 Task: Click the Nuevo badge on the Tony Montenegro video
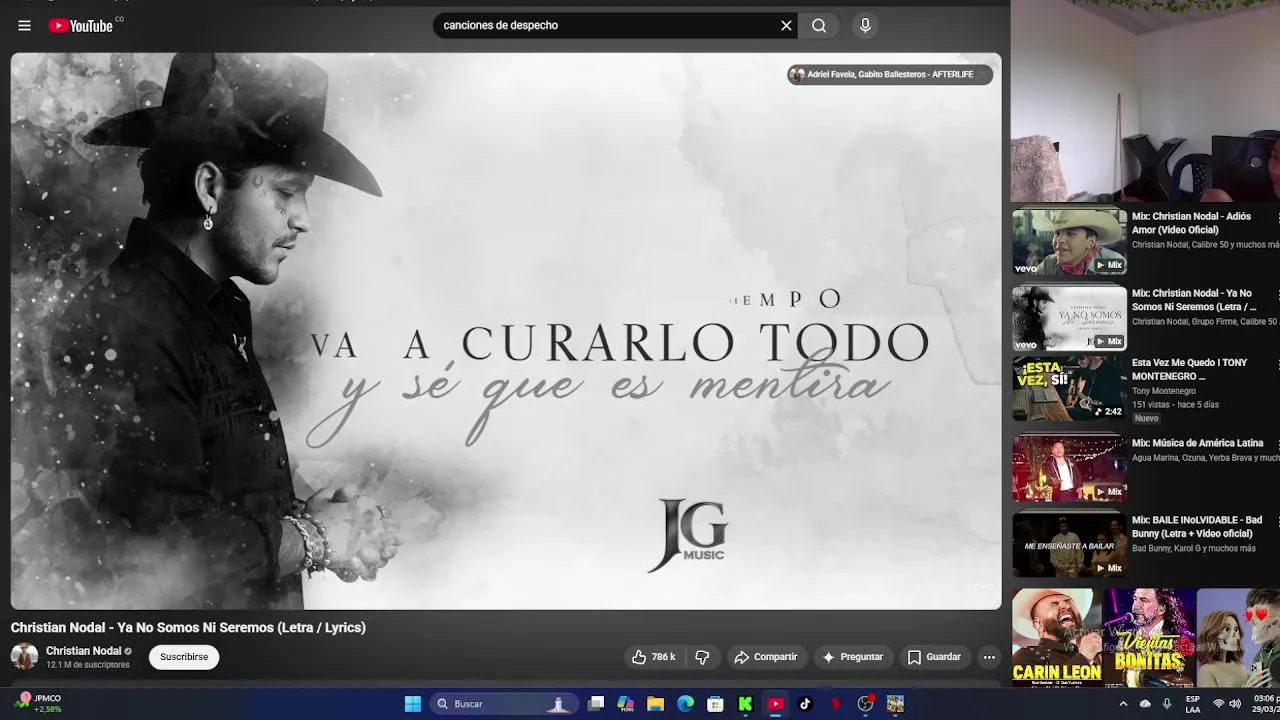(1147, 418)
